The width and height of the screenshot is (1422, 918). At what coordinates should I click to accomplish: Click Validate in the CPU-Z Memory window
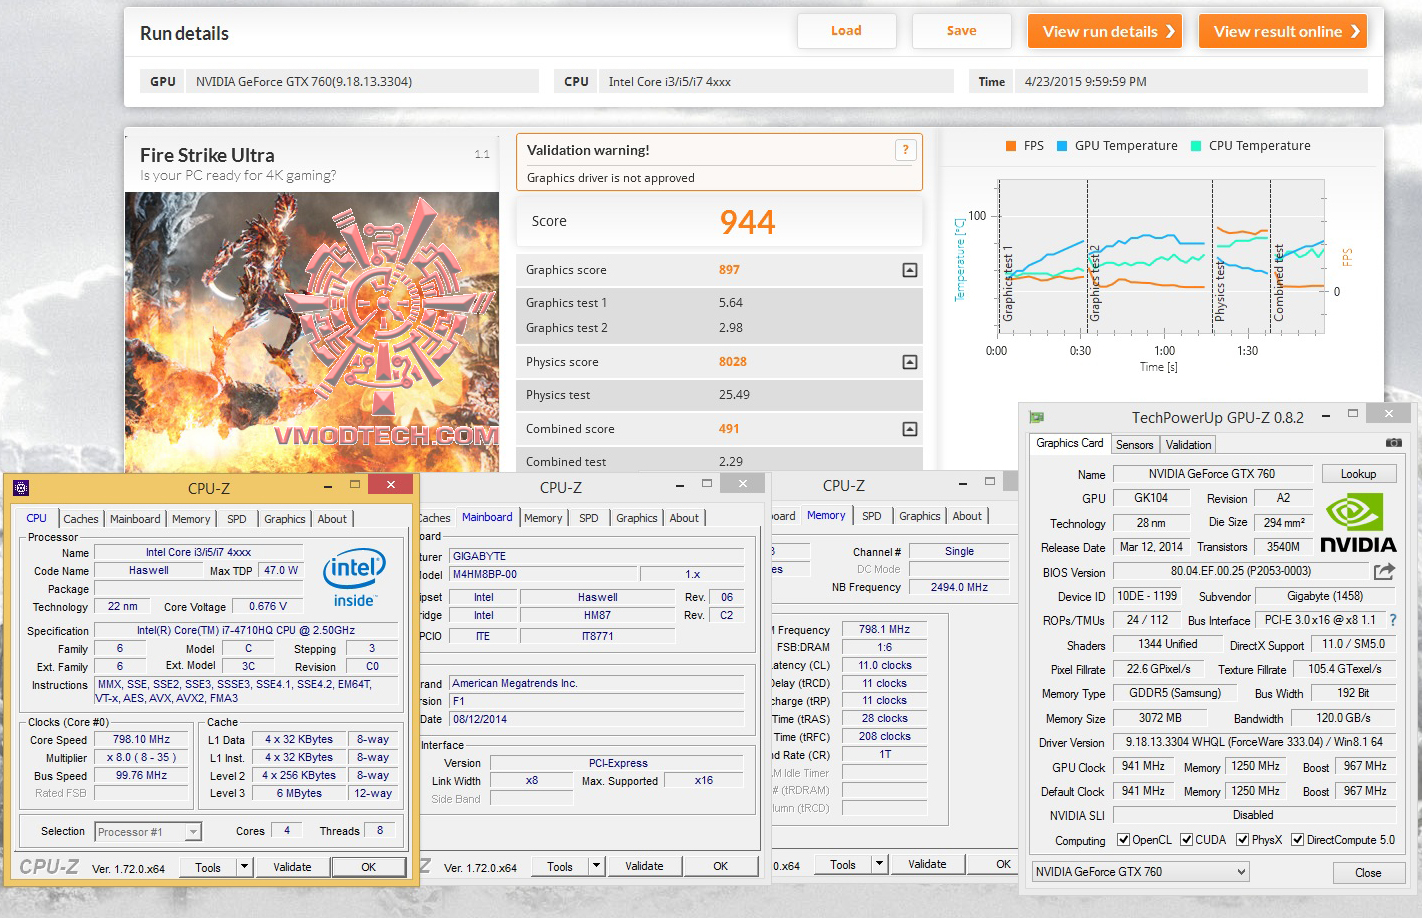(x=927, y=864)
